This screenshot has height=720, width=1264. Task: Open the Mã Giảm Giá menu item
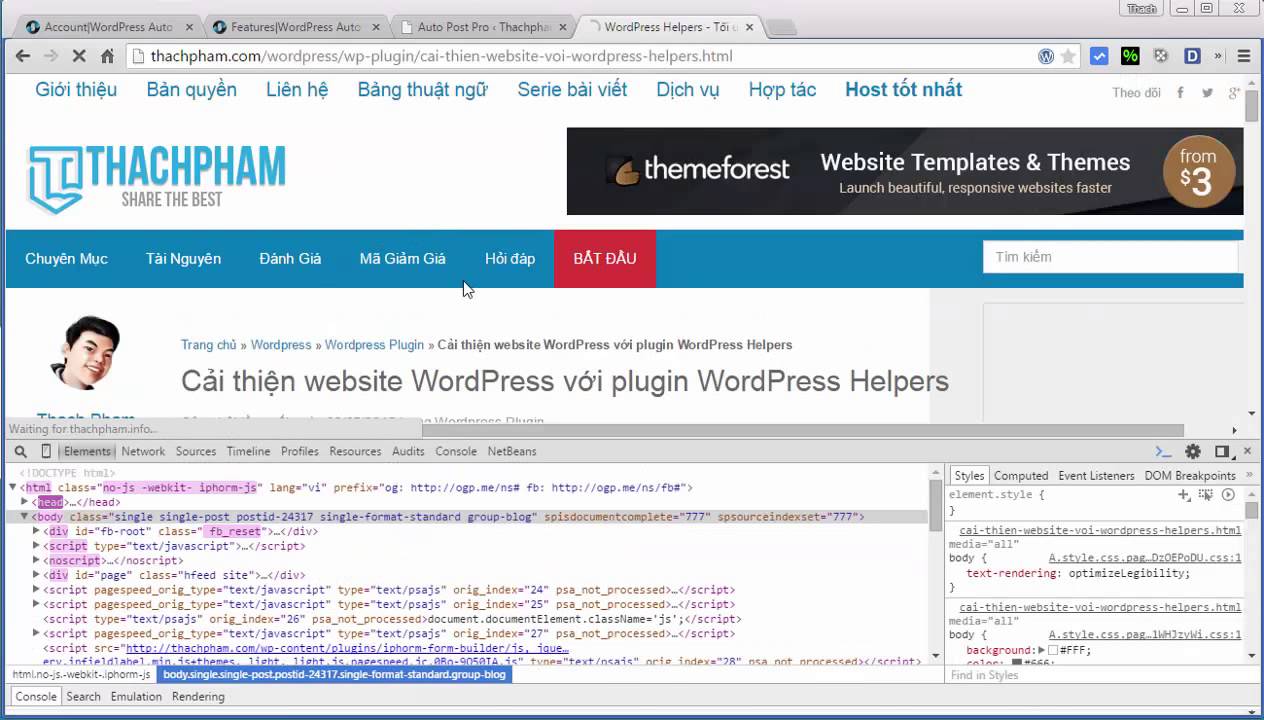[402, 259]
